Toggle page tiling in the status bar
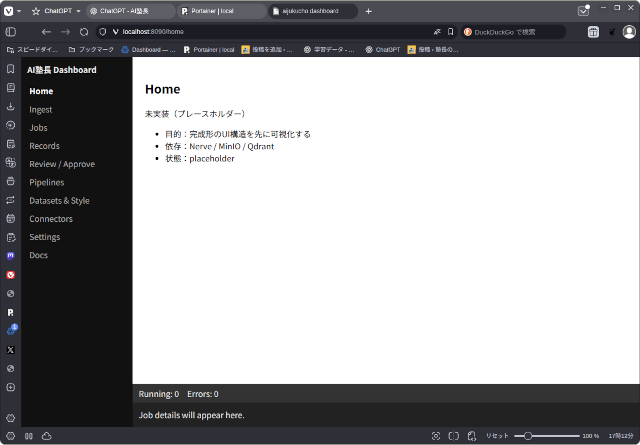The width and height of the screenshot is (640, 445). click(x=453, y=436)
